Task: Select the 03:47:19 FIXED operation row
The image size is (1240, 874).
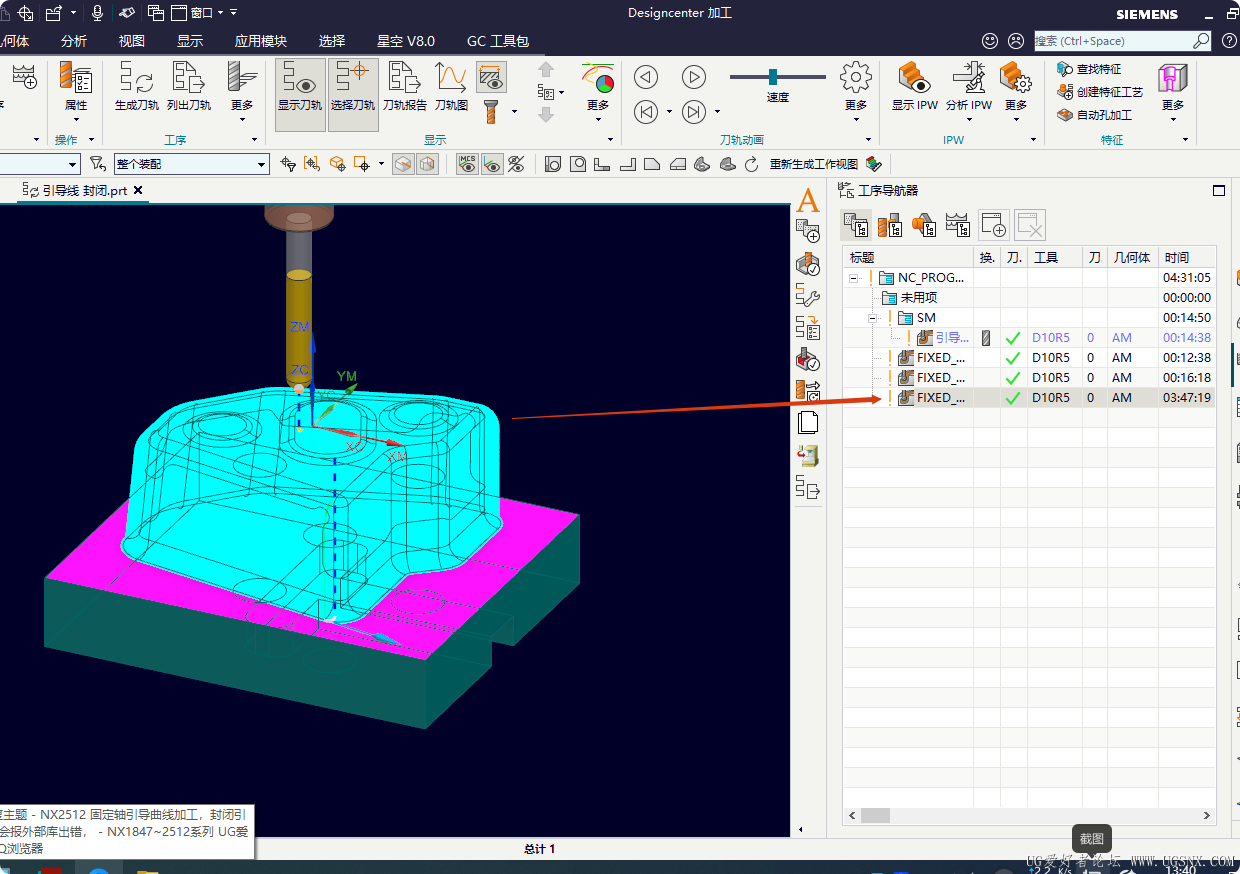Action: point(1029,398)
